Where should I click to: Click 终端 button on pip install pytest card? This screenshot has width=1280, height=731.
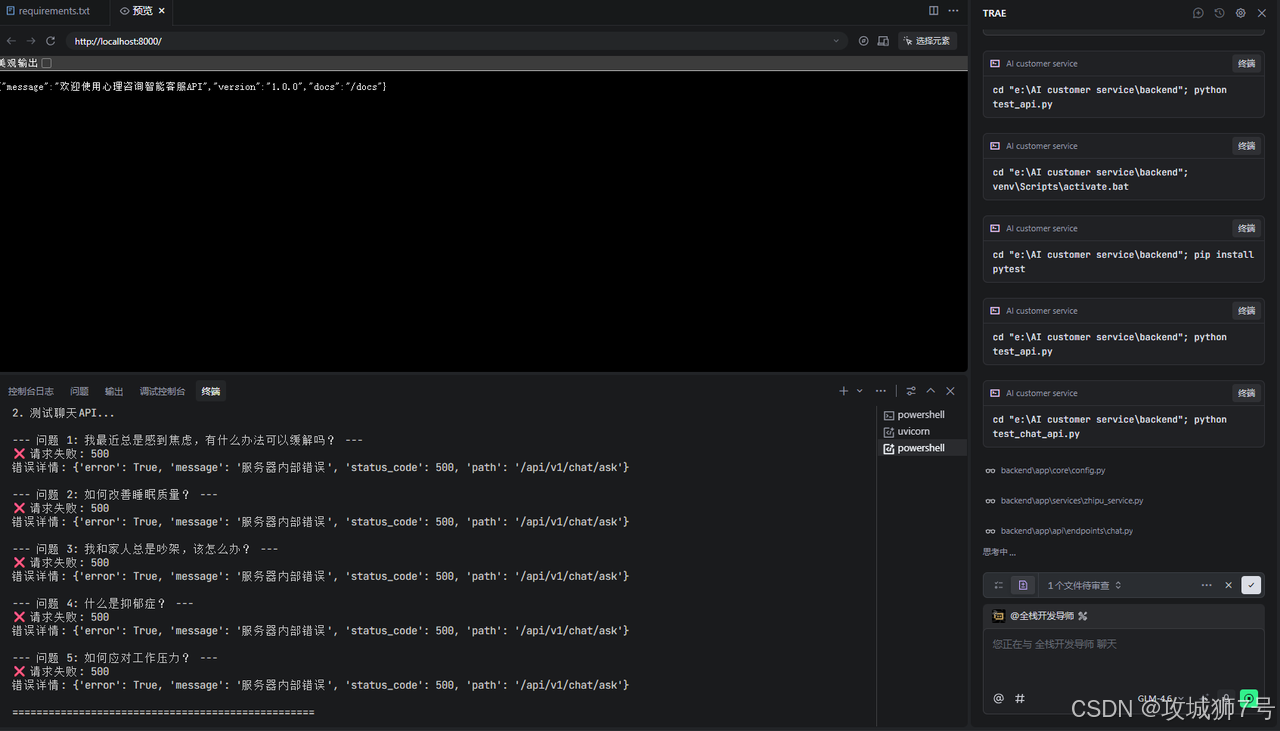pos(1246,228)
